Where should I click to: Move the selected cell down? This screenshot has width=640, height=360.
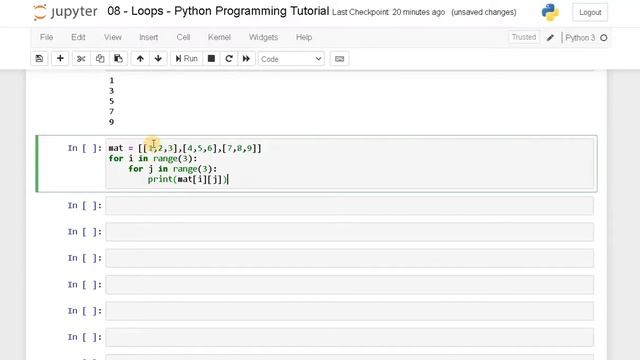(x=158, y=59)
